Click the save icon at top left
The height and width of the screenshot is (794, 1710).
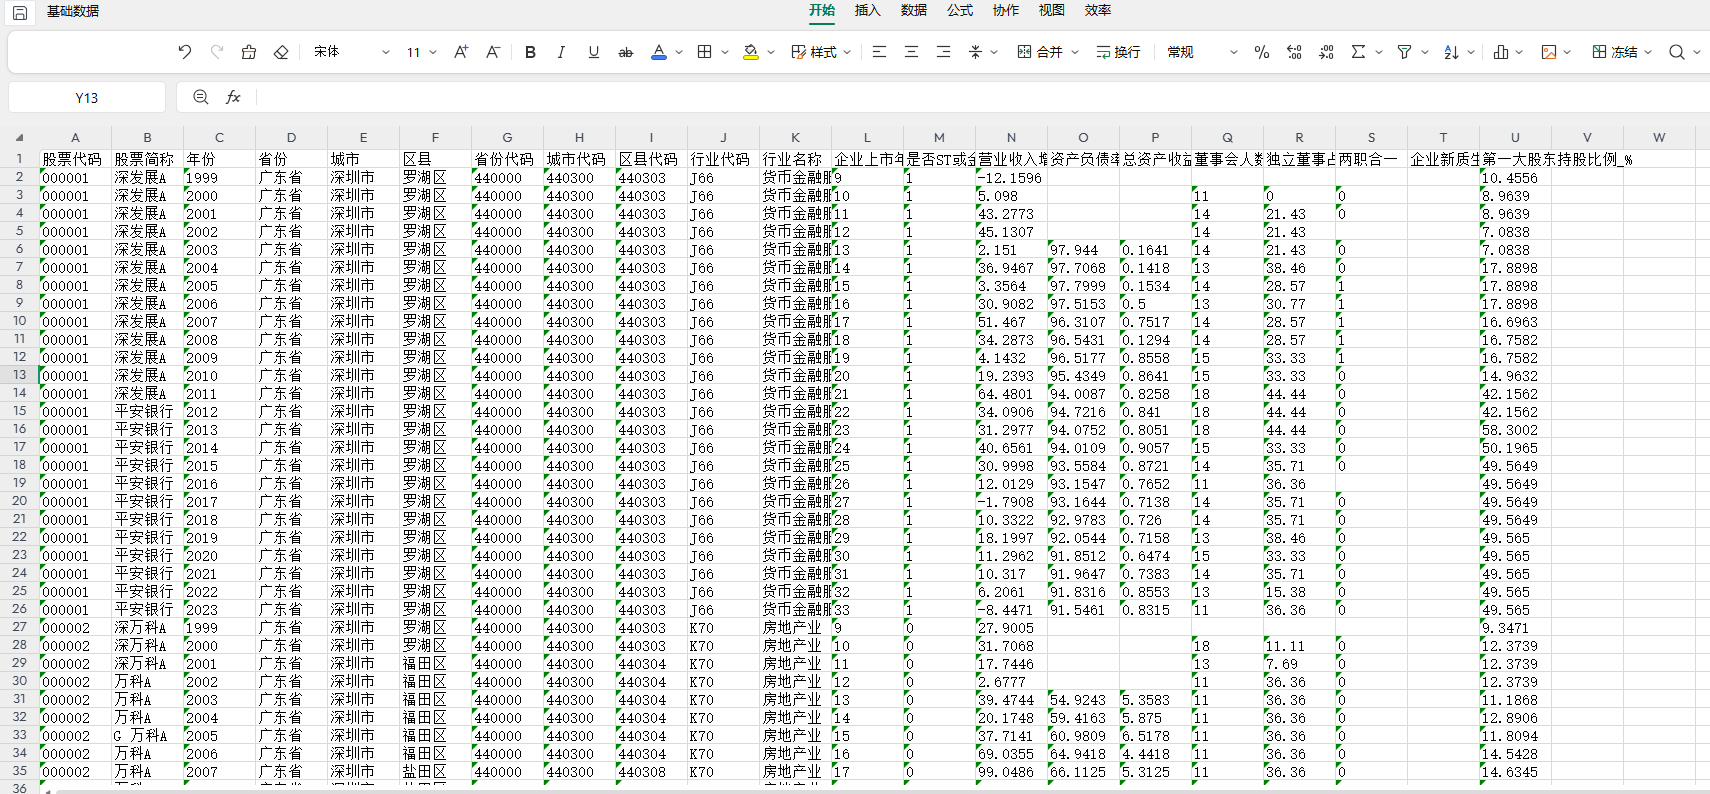tap(20, 12)
